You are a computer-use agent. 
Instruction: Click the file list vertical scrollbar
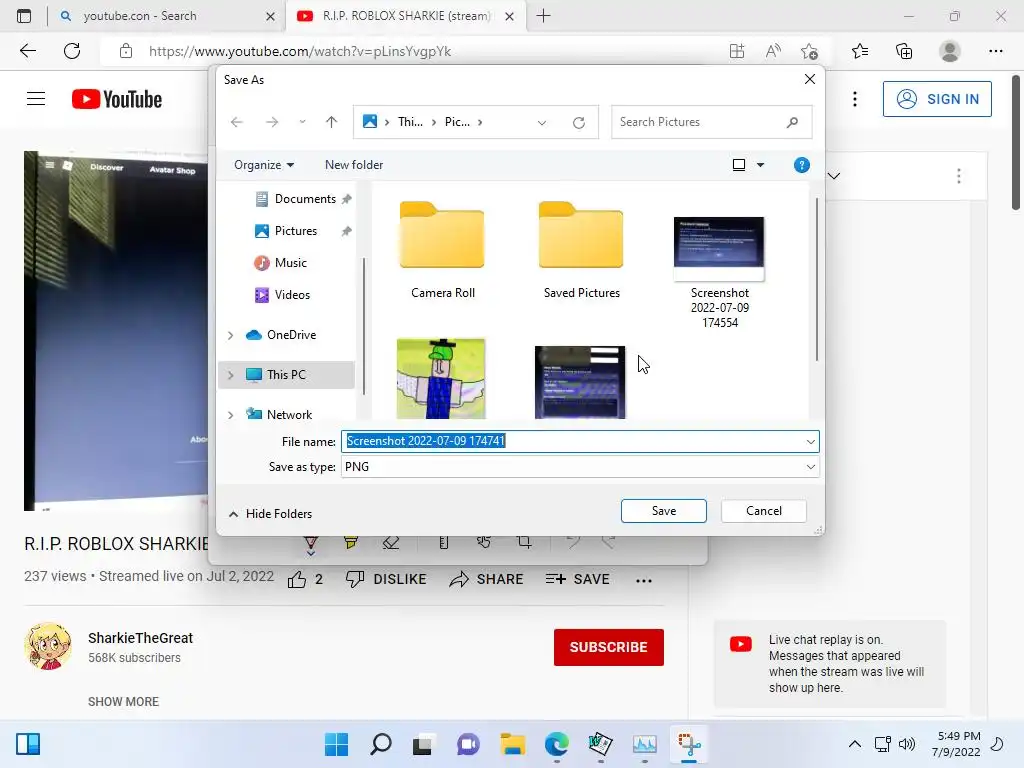click(x=816, y=280)
